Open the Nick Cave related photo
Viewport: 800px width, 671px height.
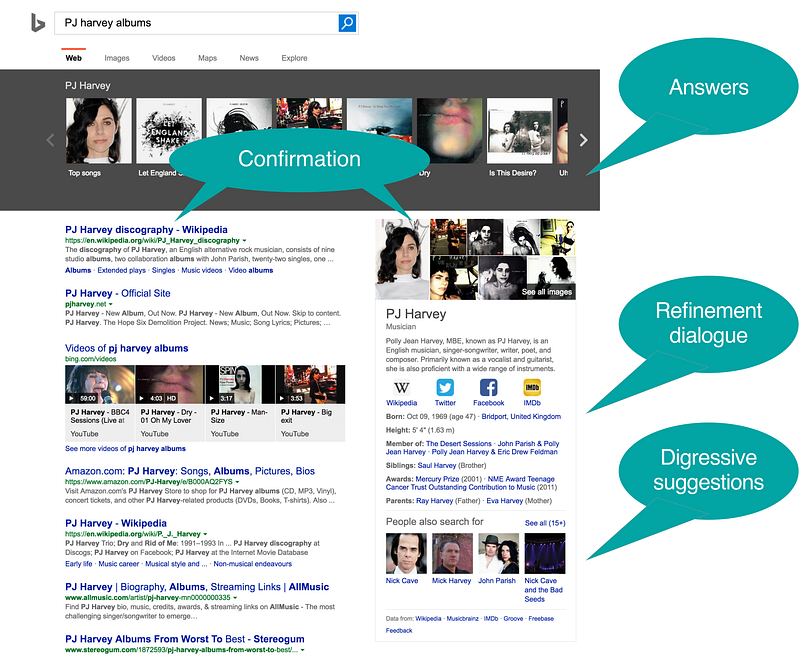point(406,554)
